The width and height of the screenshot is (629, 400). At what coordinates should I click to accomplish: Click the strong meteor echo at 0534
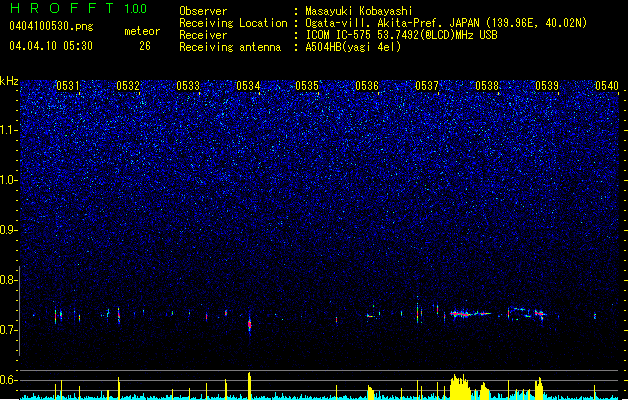pyautogui.click(x=250, y=323)
